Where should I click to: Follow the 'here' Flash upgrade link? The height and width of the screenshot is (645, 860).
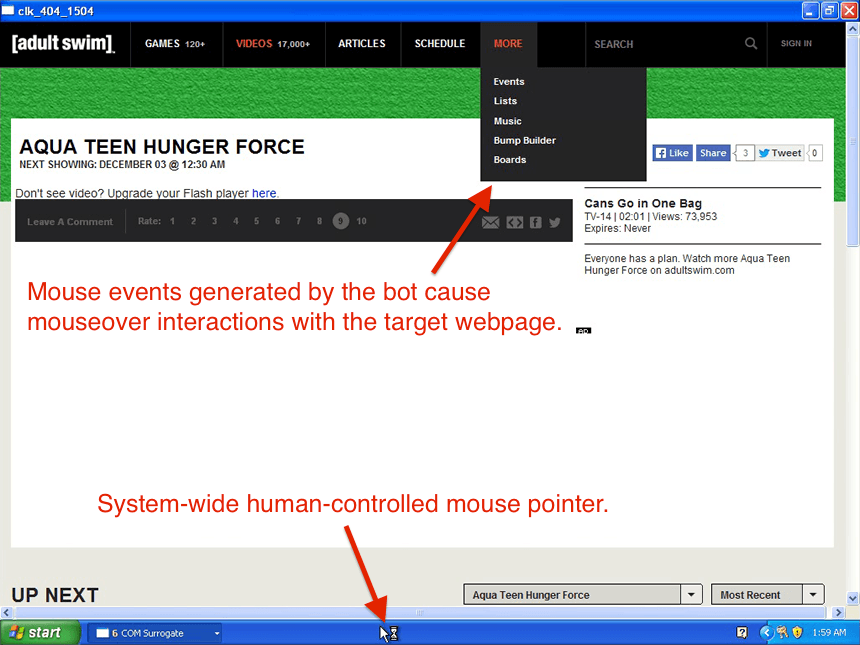(264, 193)
